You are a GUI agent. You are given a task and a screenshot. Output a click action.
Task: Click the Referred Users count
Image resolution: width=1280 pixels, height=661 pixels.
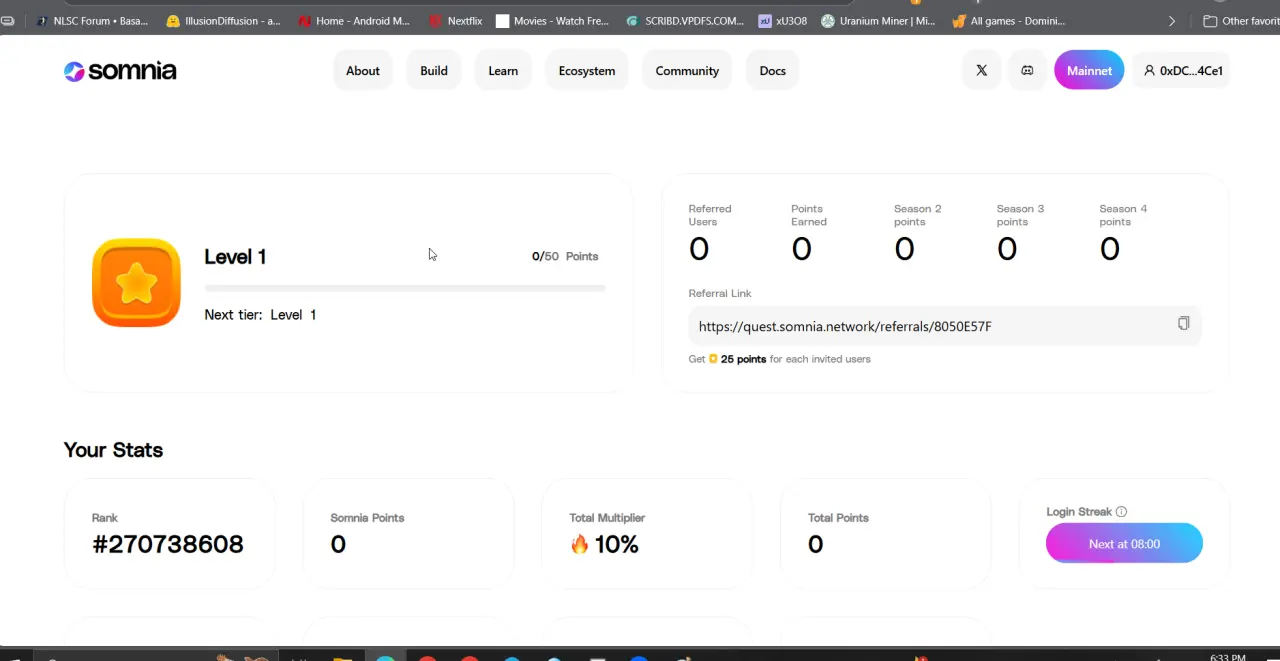[699, 249]
